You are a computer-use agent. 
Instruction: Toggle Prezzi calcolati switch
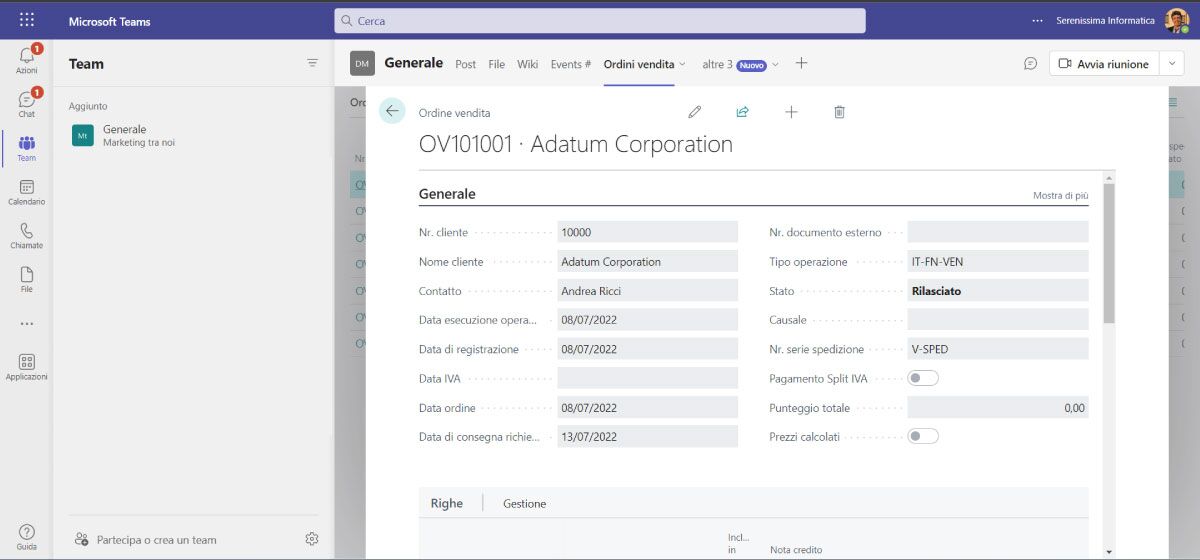pyautogui.click(x=923, y=437)
